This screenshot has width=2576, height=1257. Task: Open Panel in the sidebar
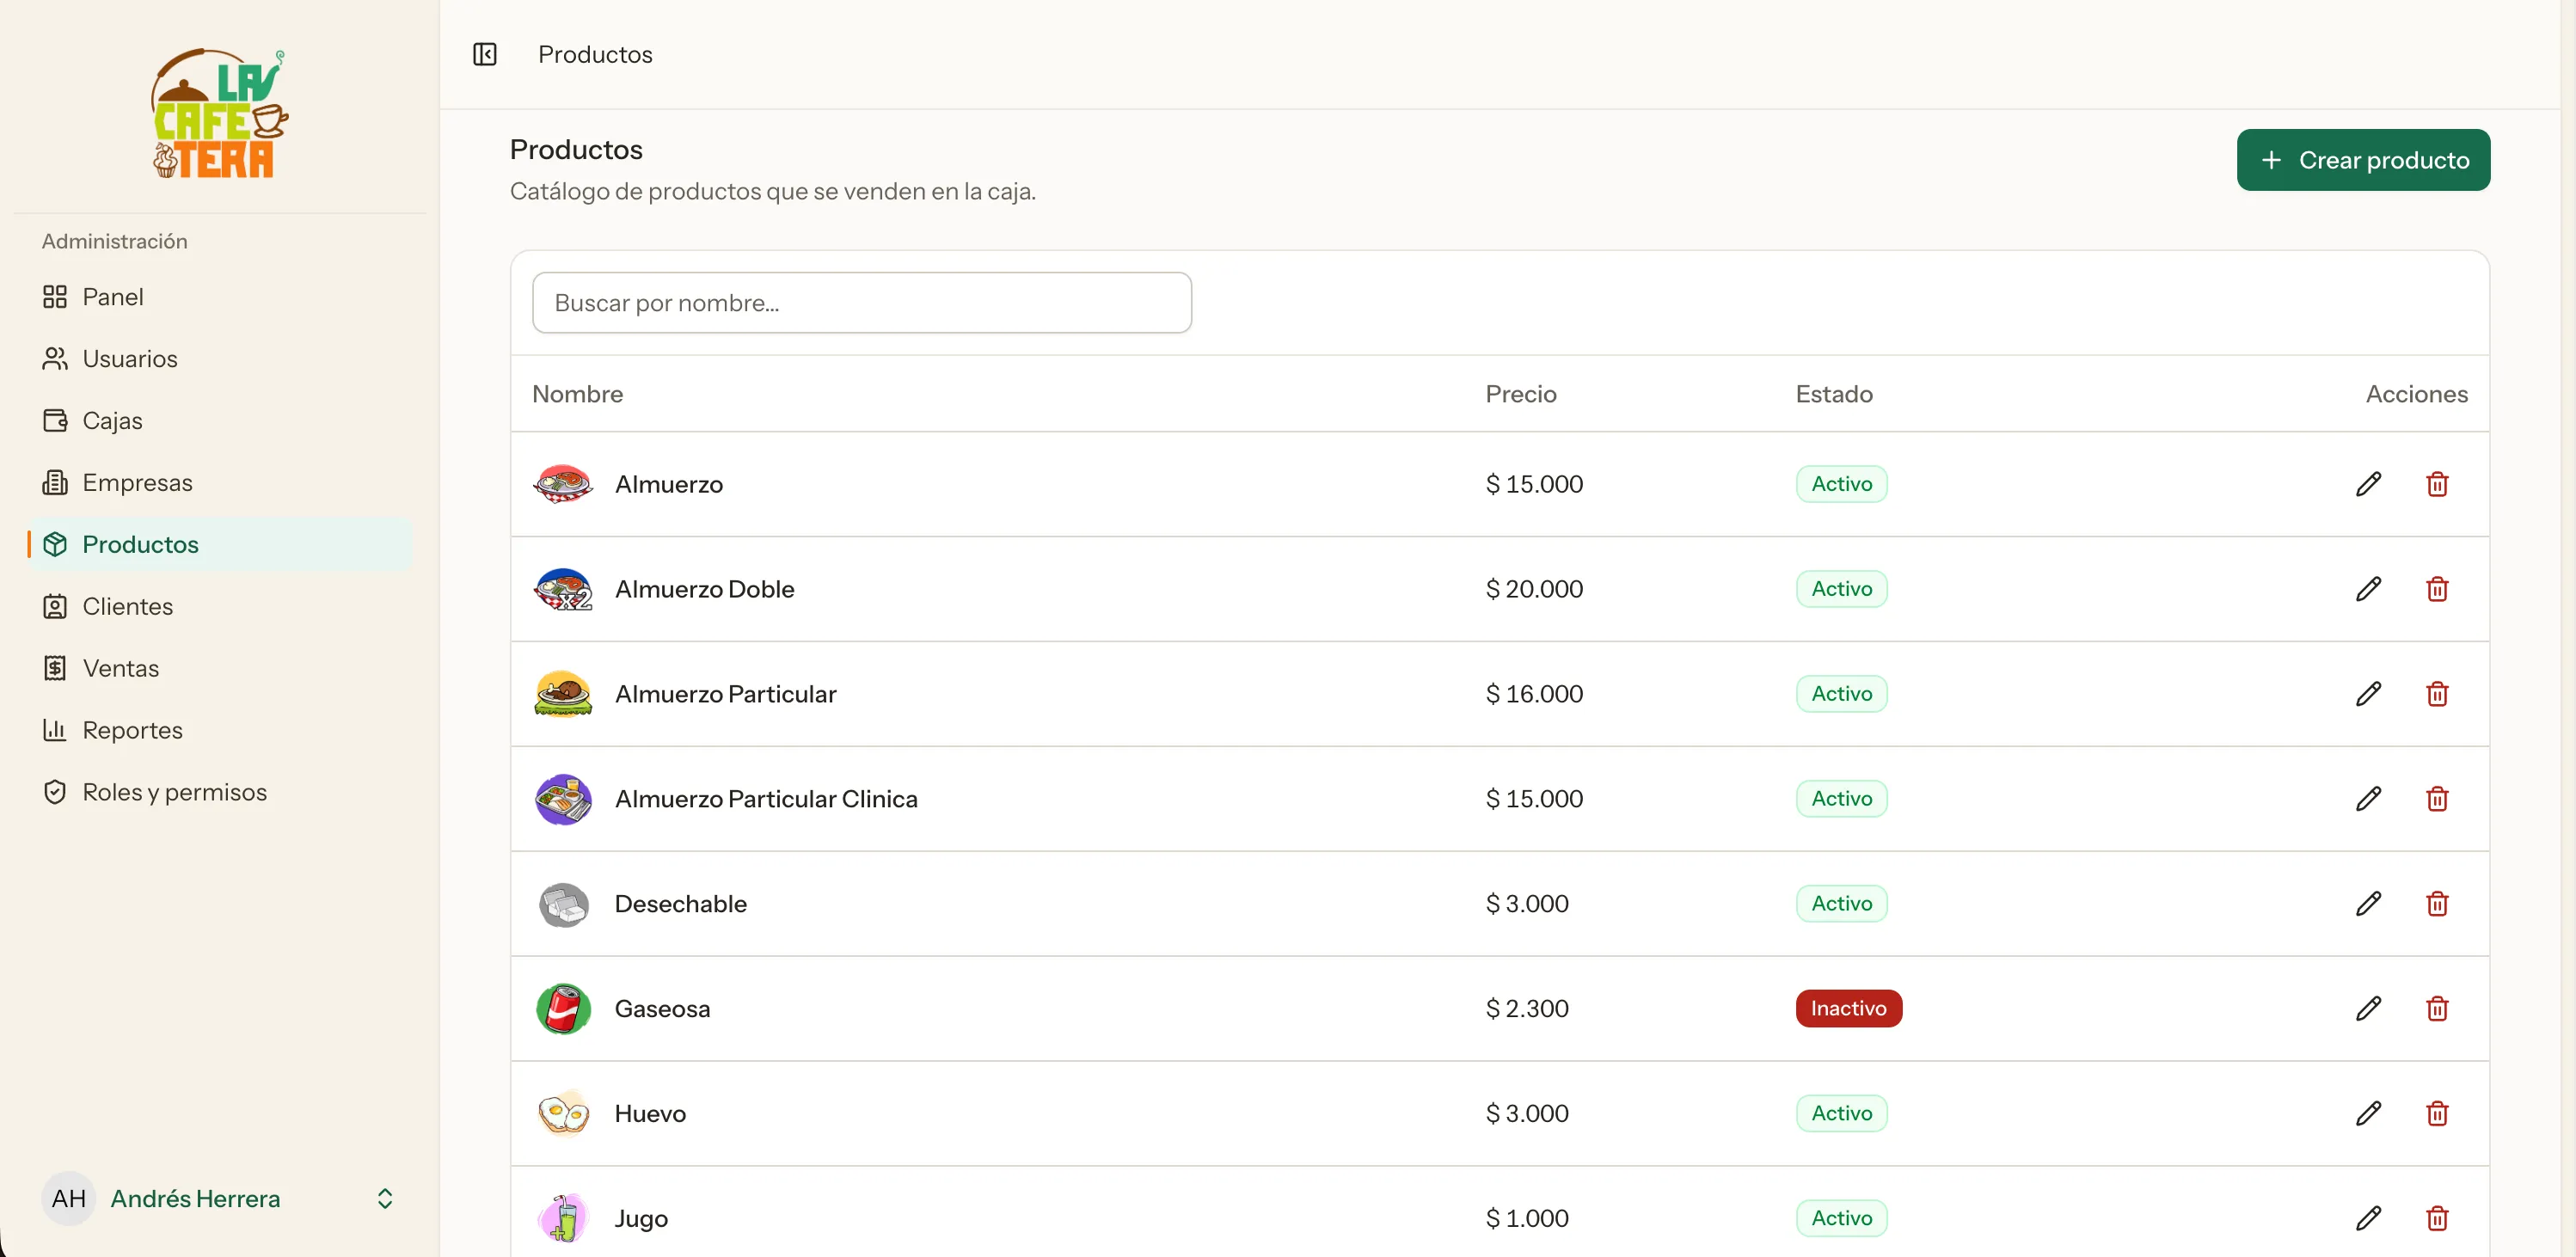220,297
